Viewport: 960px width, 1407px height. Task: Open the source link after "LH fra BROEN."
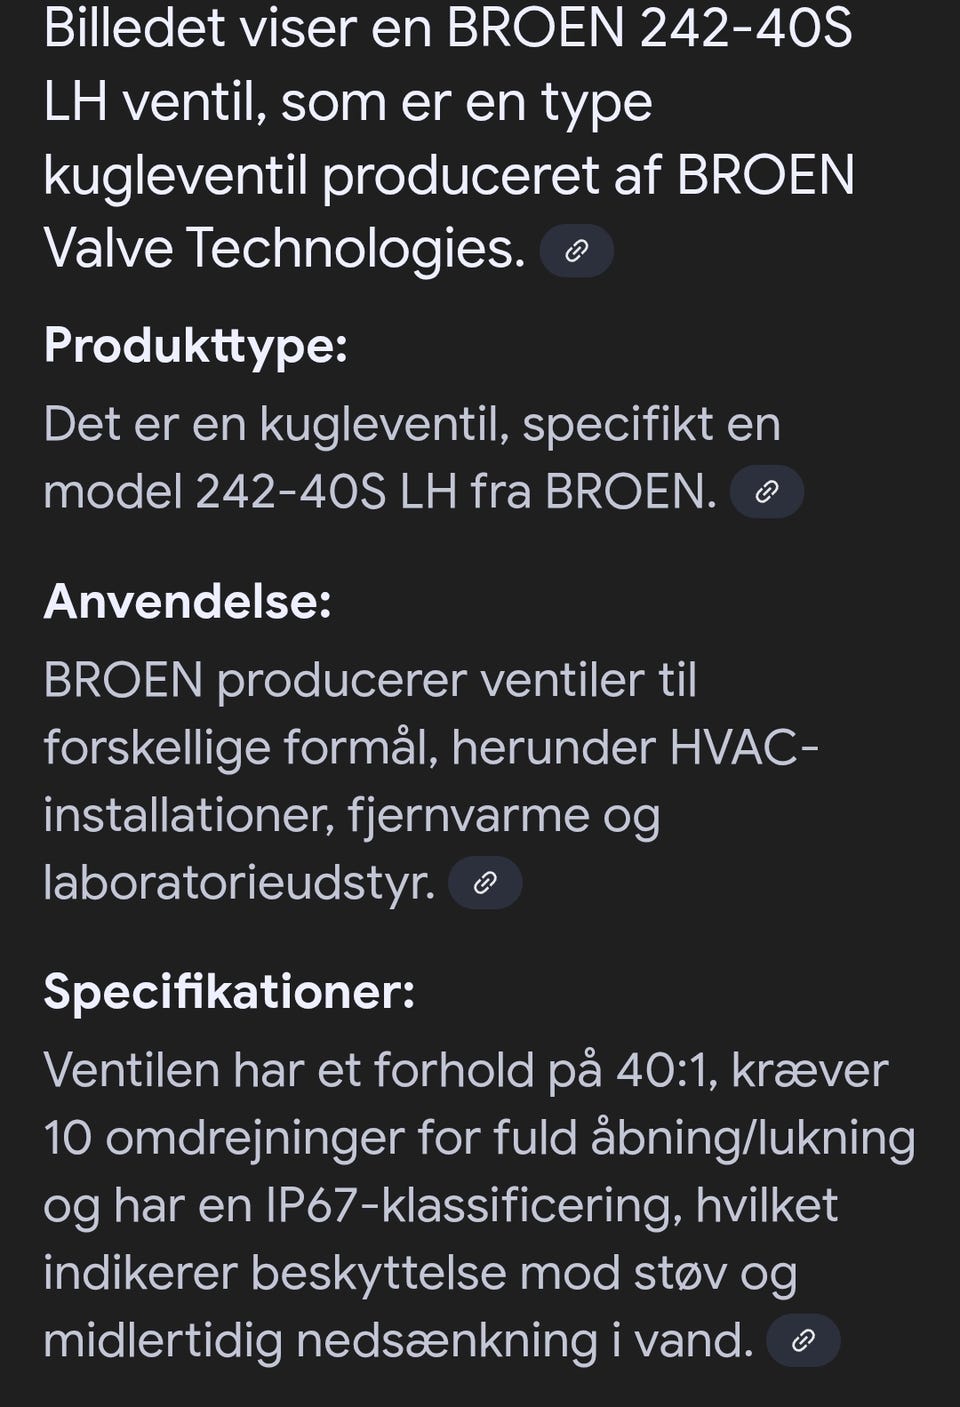coord(766,491)
